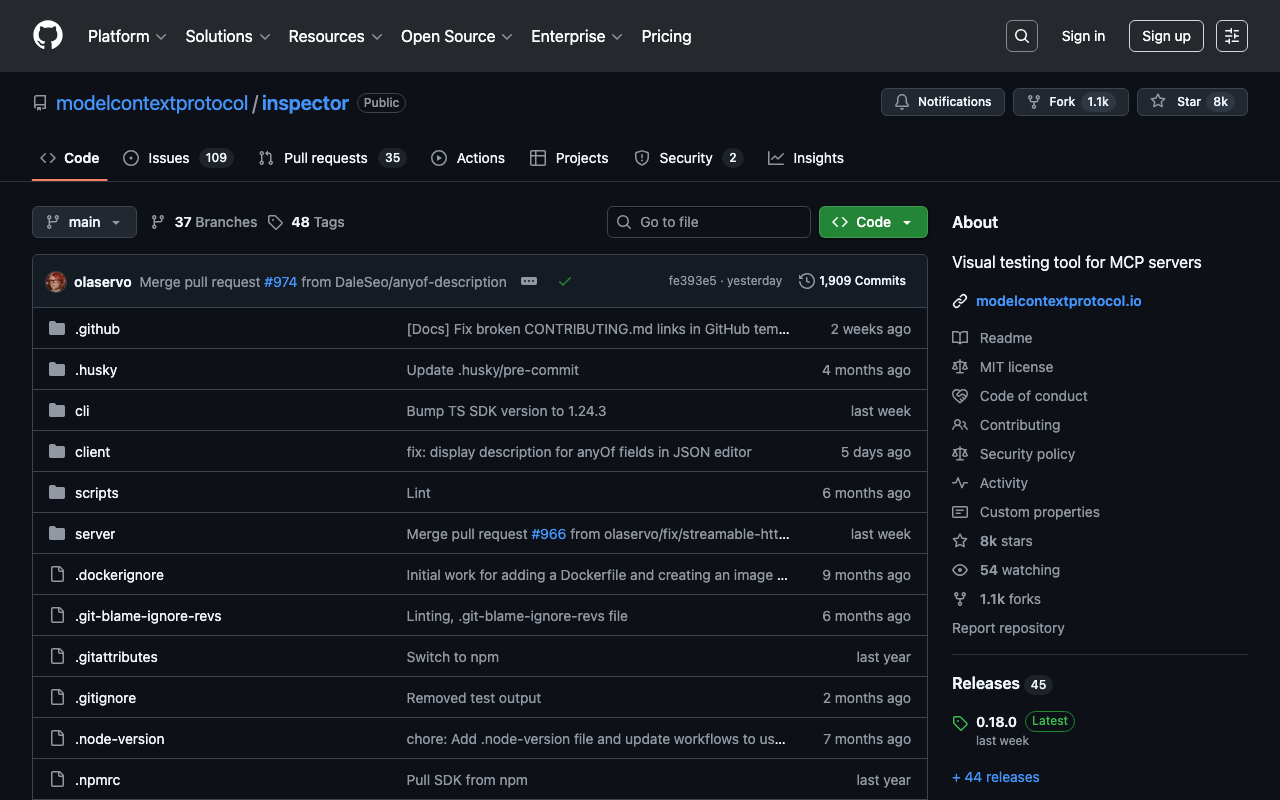The height and width of the screenshot is (800, 1280).
Task: Open search with the magnifier icon
Action: click(1021, 36)
